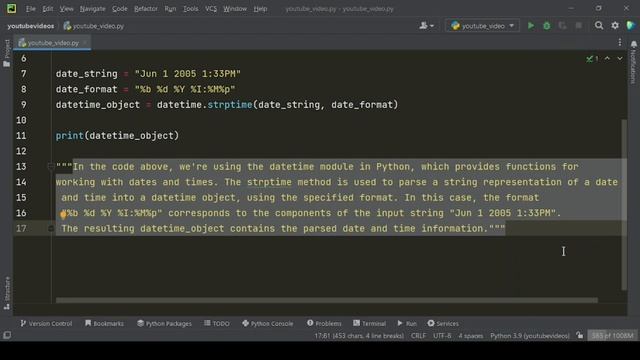Click youtubevideos project breadcrumb
640x360 pixels.
31,26
